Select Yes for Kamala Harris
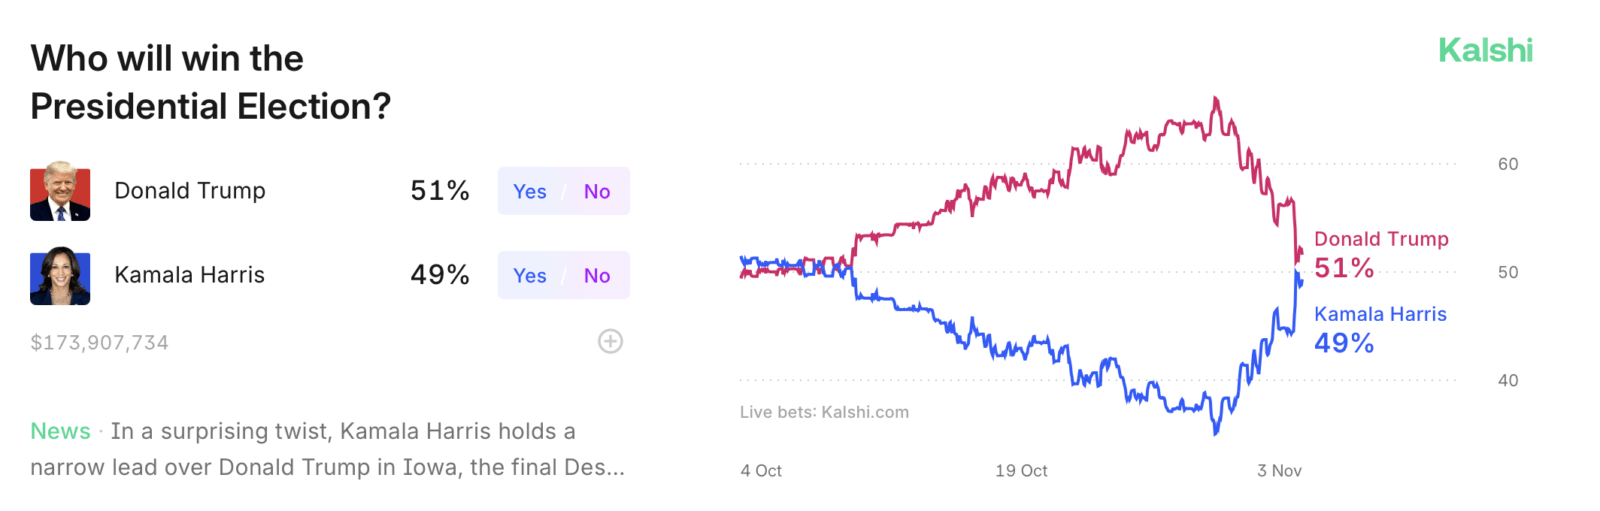Viewport: 1600px width, 511px height. point(530,275)
